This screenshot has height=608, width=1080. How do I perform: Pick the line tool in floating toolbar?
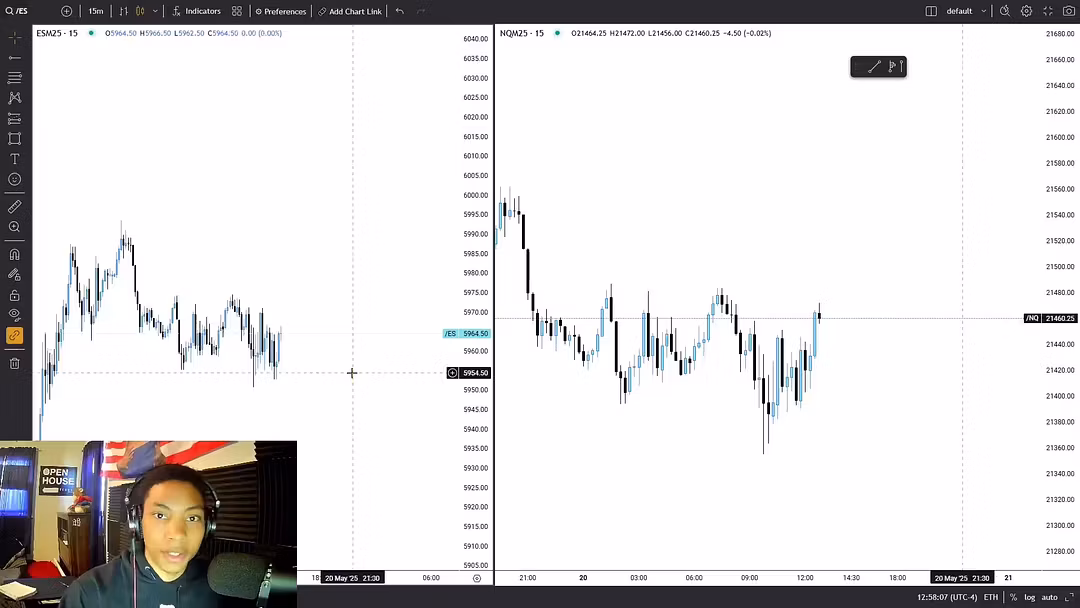(874, 67)
